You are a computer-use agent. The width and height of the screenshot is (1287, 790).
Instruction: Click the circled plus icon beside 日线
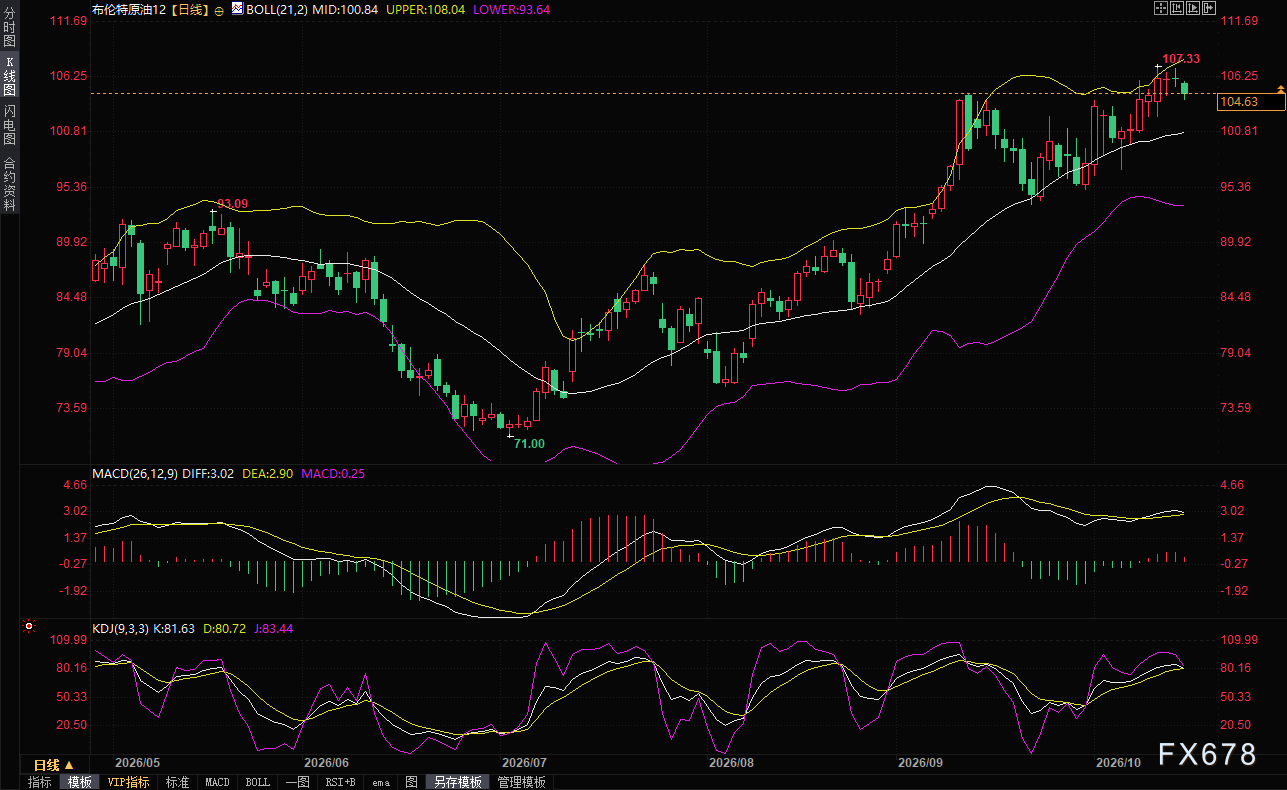[x=219, y=9]
